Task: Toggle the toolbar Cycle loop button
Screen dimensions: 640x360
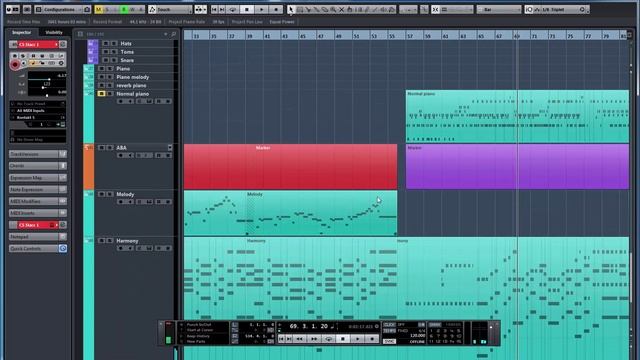Action: pos(233,9)
